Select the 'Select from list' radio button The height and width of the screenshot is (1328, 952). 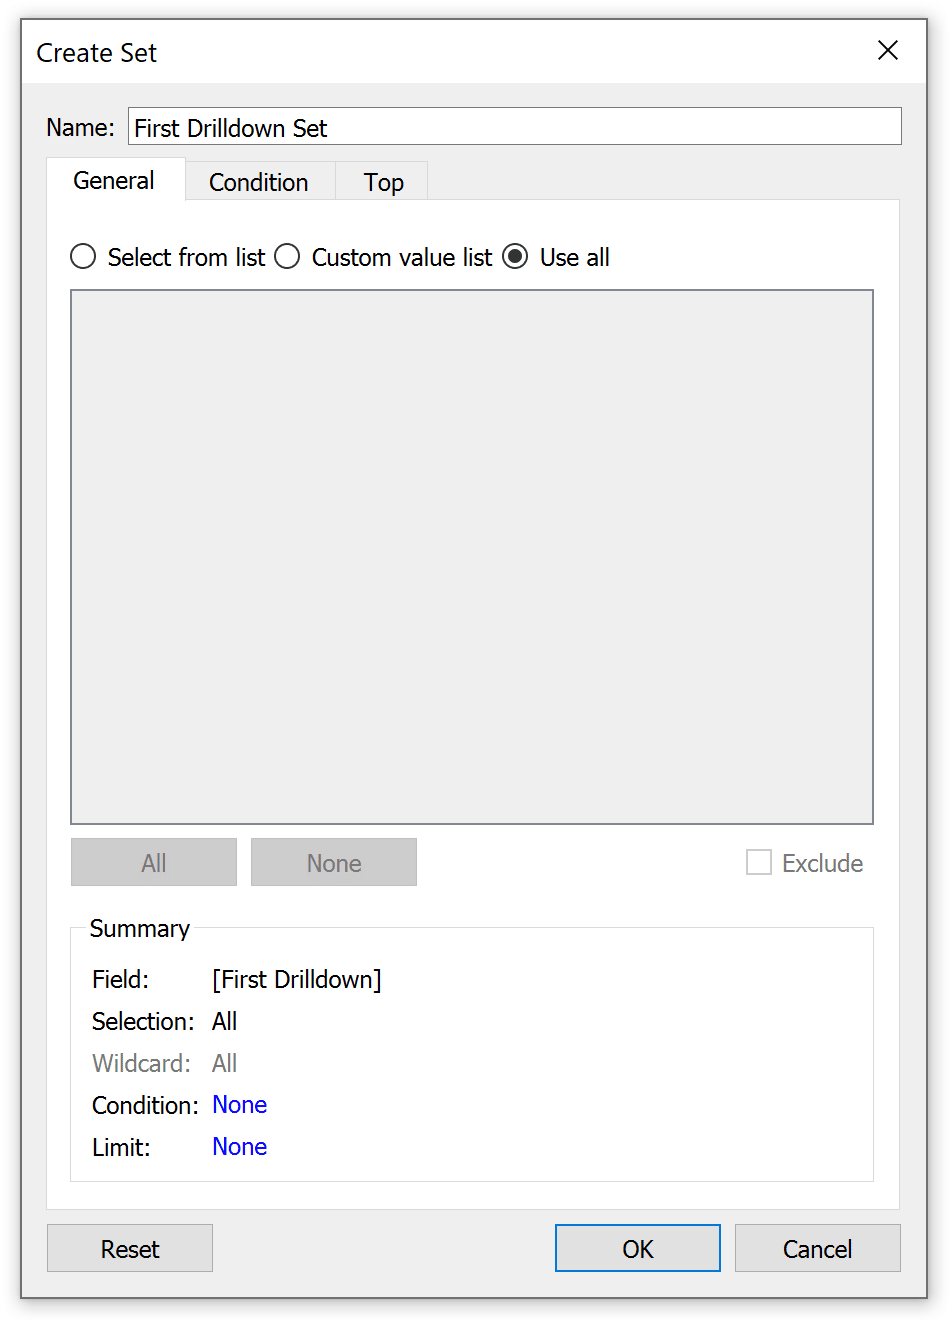pos(83,257)
